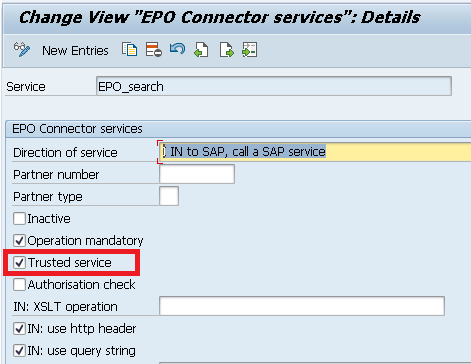Viewport: 471px width, 364px height.
Task: Click the Copy As icon
Action: point(129,50)
